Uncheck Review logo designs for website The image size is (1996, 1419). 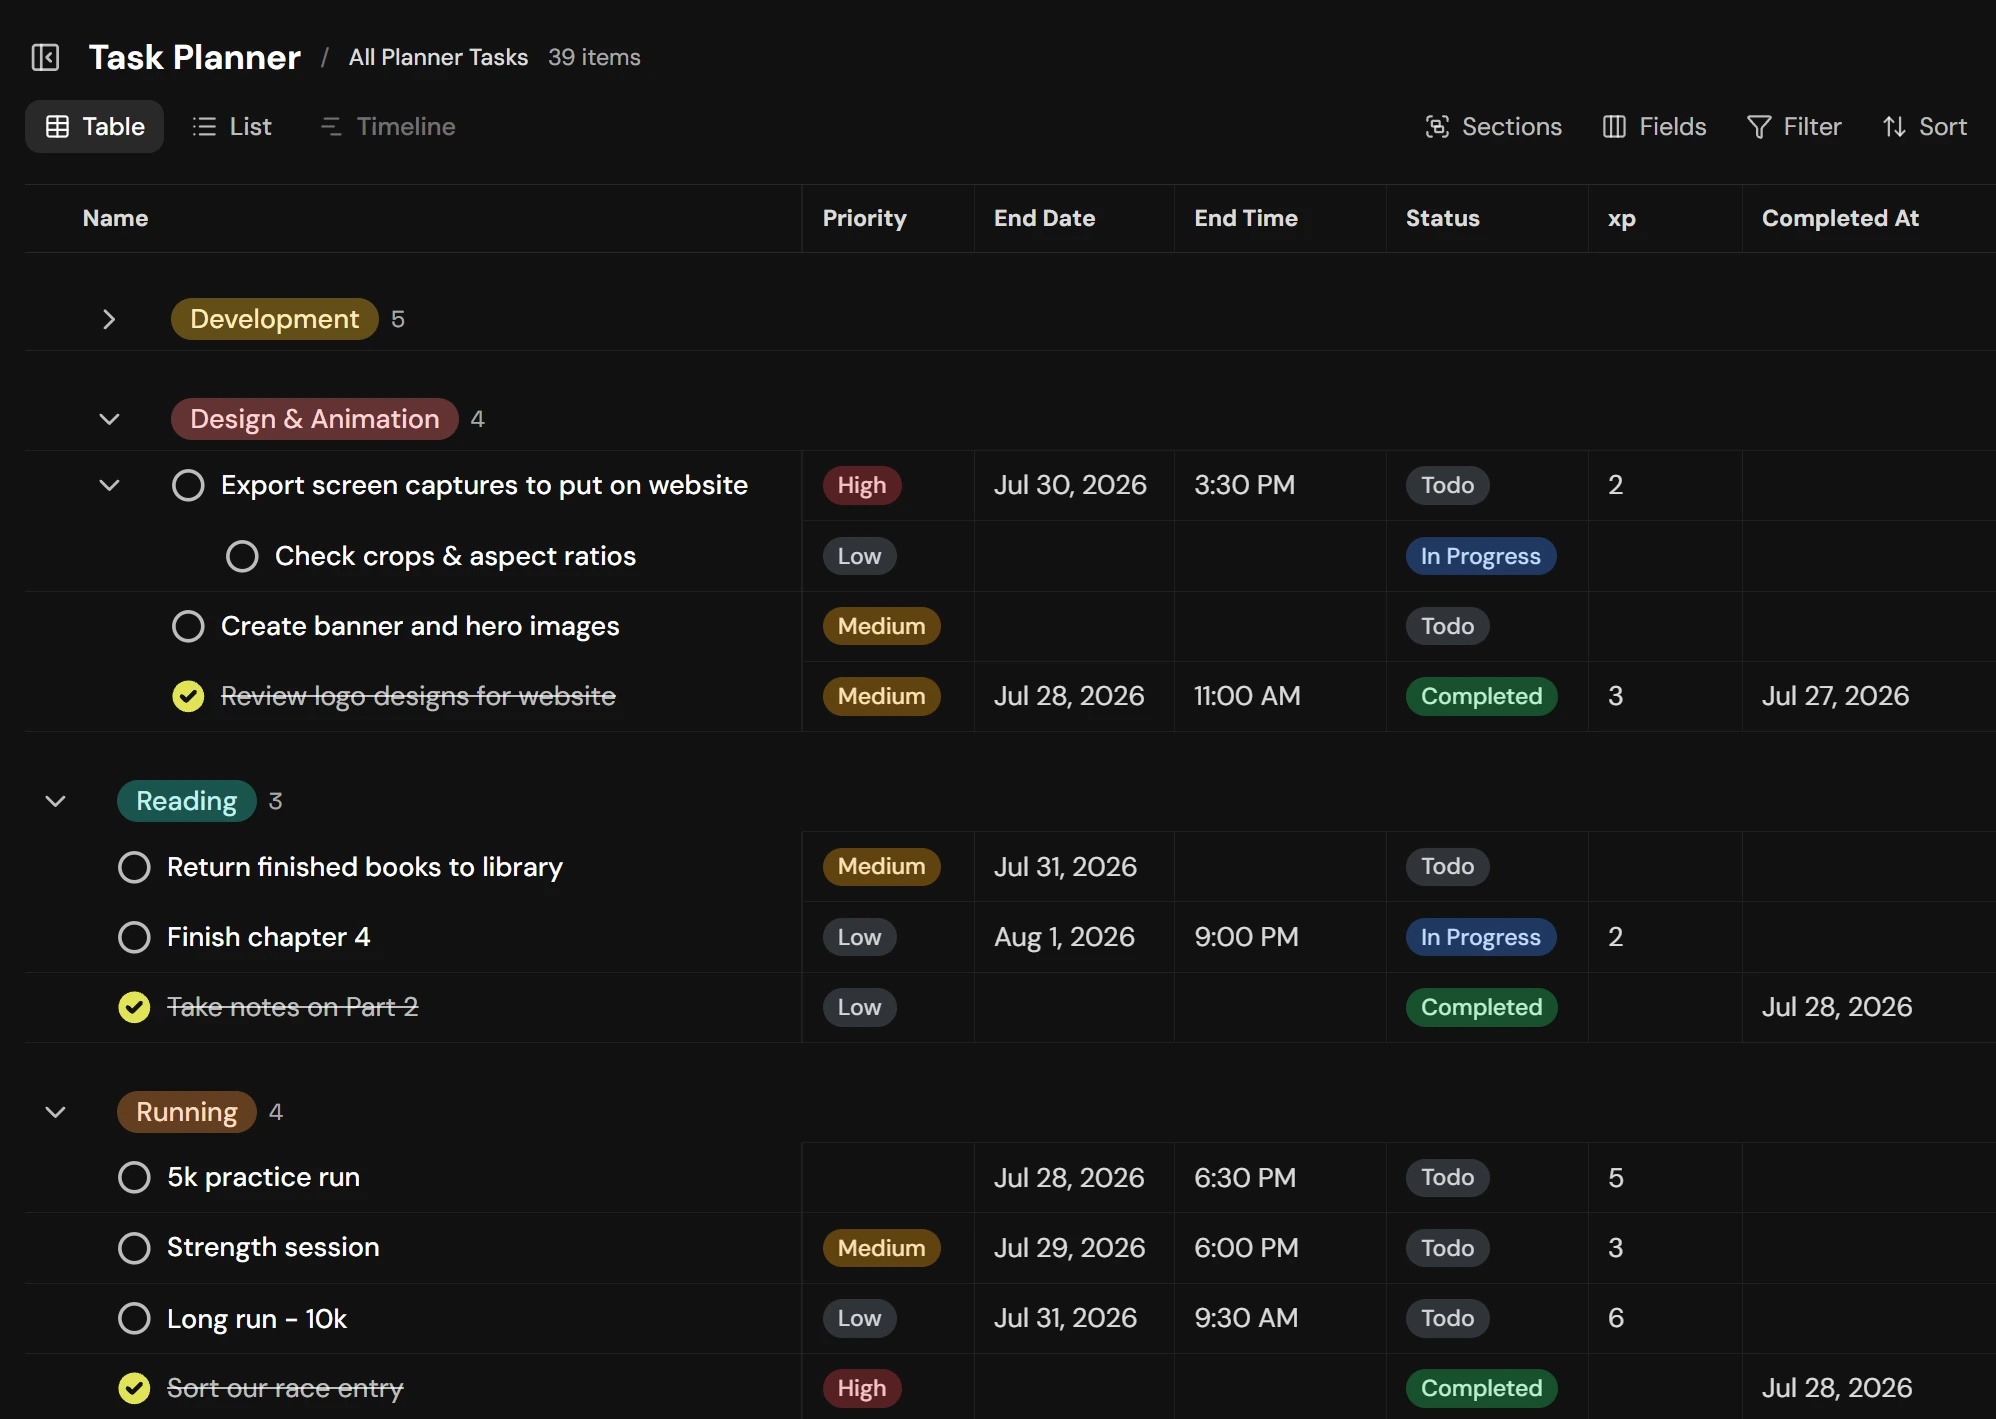coord(188,696)
